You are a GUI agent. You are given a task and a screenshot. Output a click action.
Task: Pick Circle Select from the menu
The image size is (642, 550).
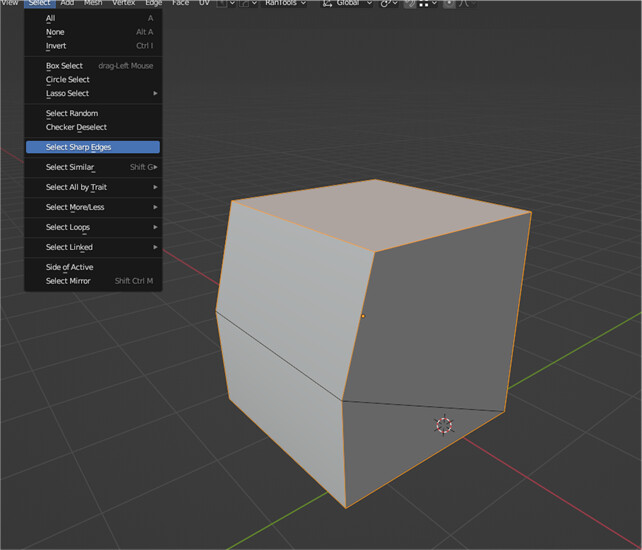click(93, 79)
